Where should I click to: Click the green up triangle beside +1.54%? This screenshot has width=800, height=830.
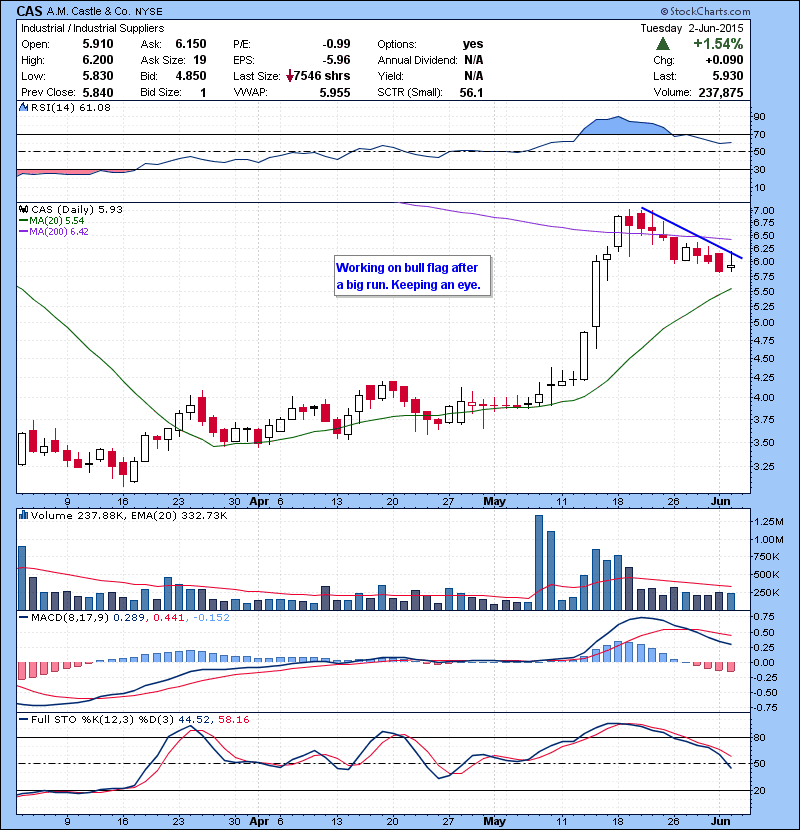pyautogui.click(x=662, y=44)
